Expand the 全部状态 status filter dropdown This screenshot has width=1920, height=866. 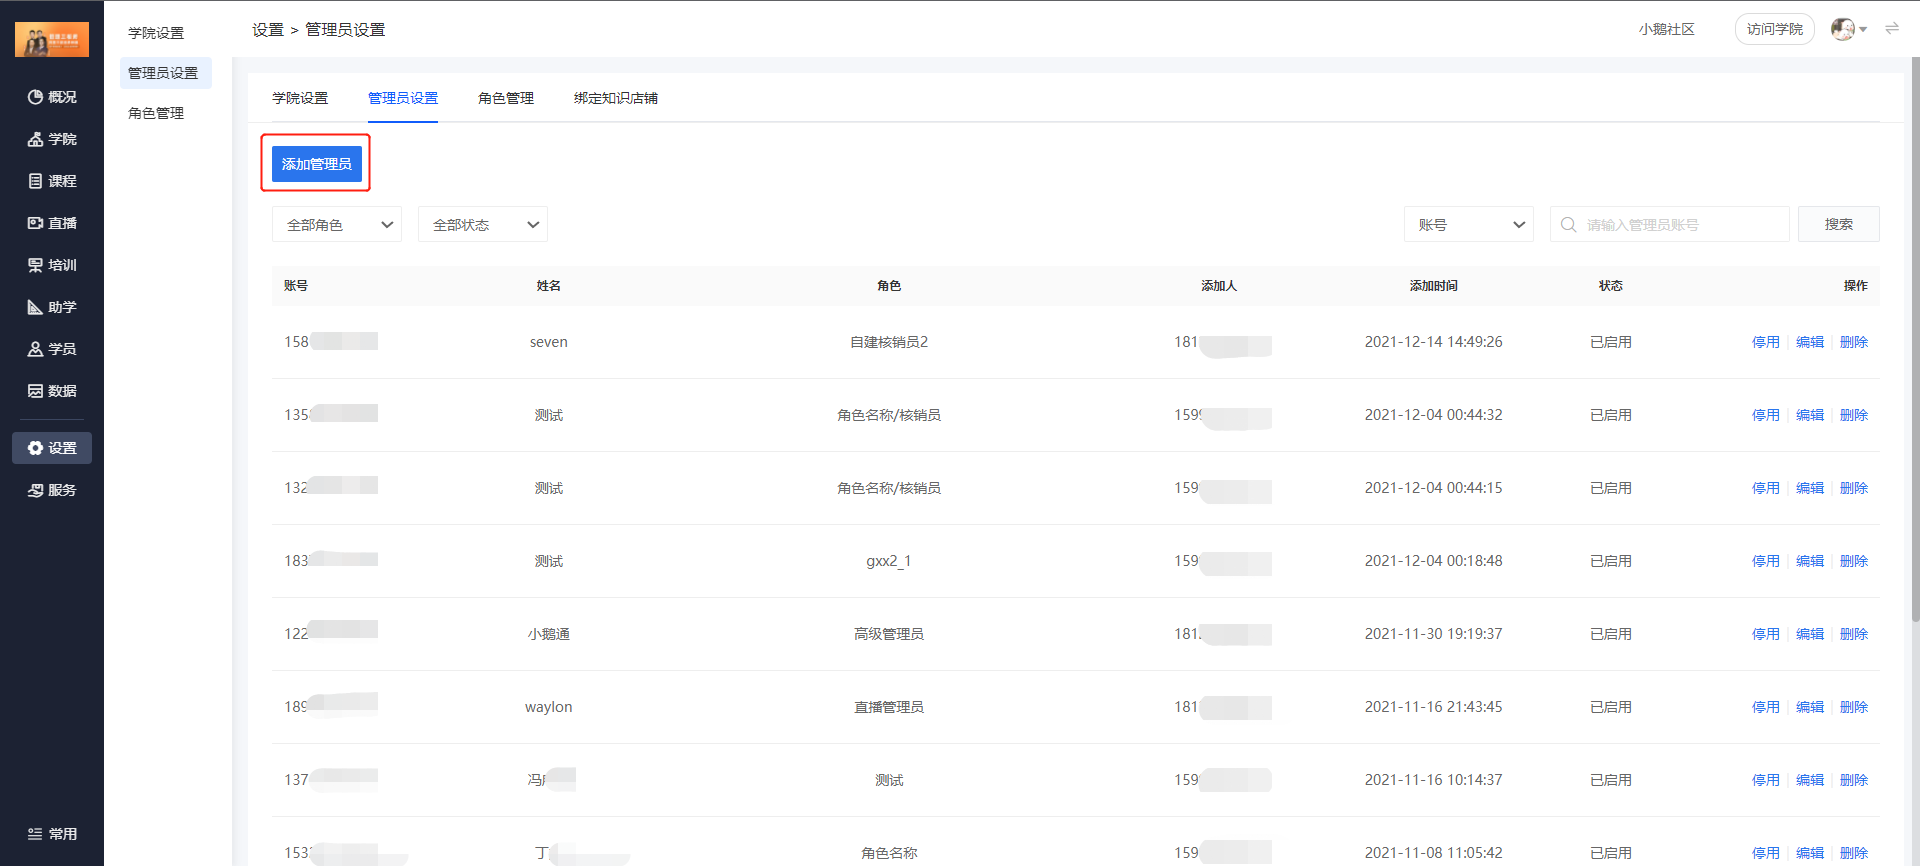(483, 224)
